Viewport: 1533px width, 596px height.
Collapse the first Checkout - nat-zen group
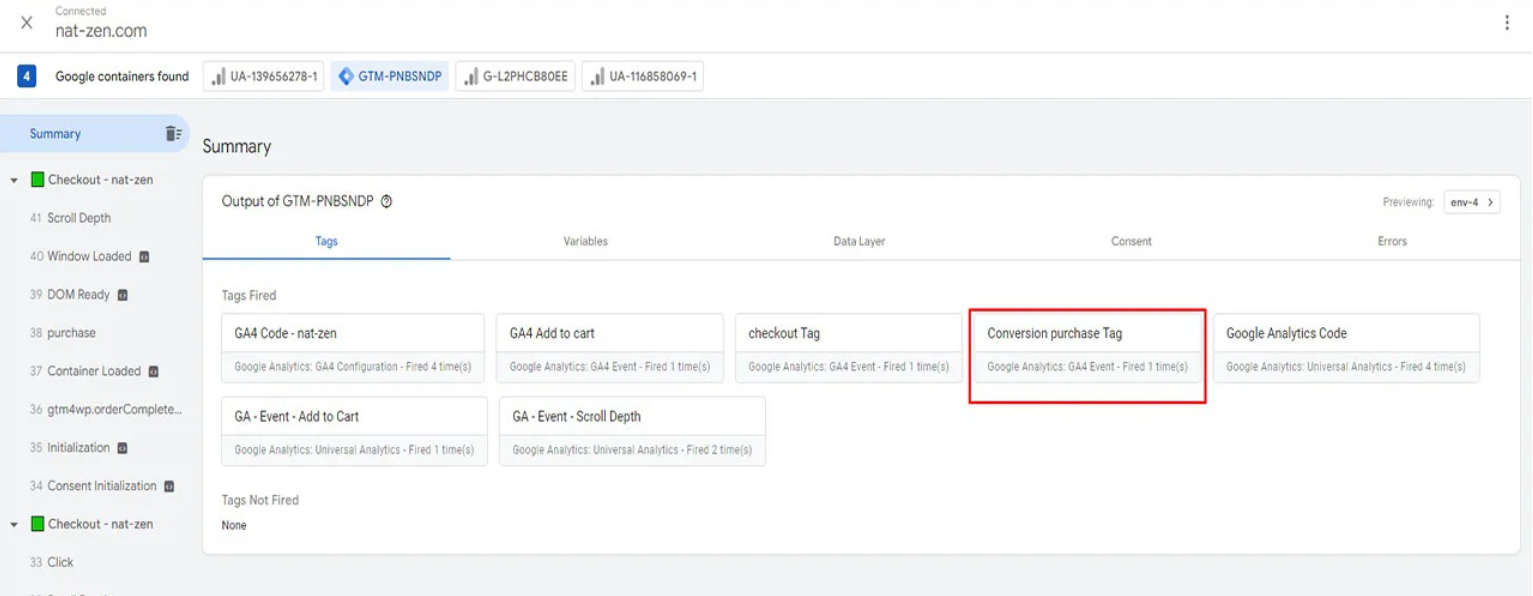coord(14,181)
